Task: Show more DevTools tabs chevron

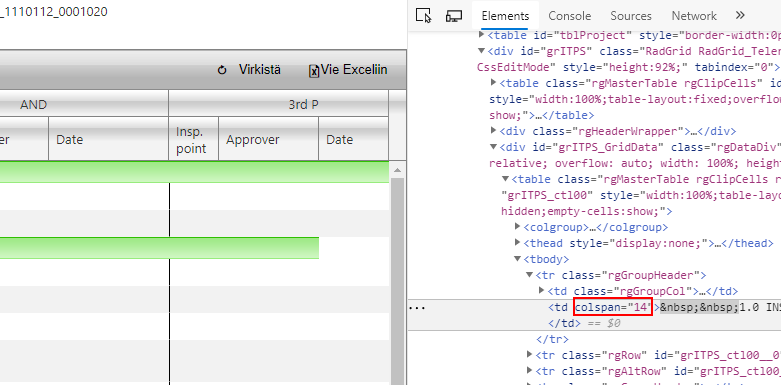Action: pos(740,15)
